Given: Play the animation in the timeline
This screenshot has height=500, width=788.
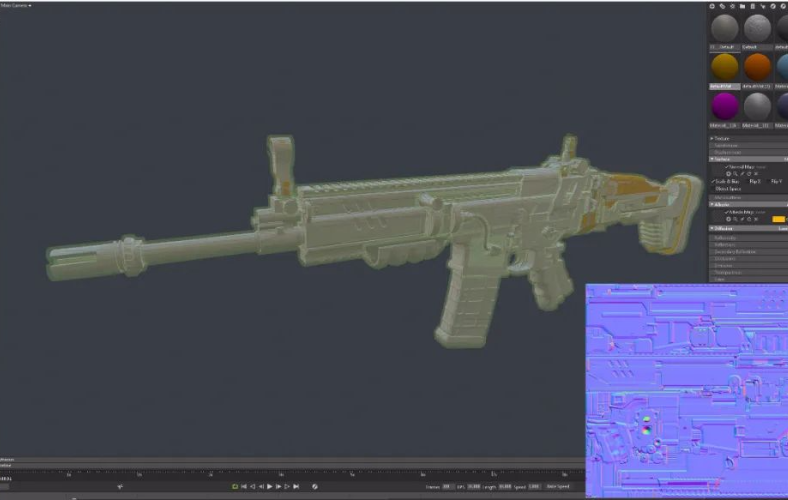Looking at the screenshot, I should tap(270, 486).
